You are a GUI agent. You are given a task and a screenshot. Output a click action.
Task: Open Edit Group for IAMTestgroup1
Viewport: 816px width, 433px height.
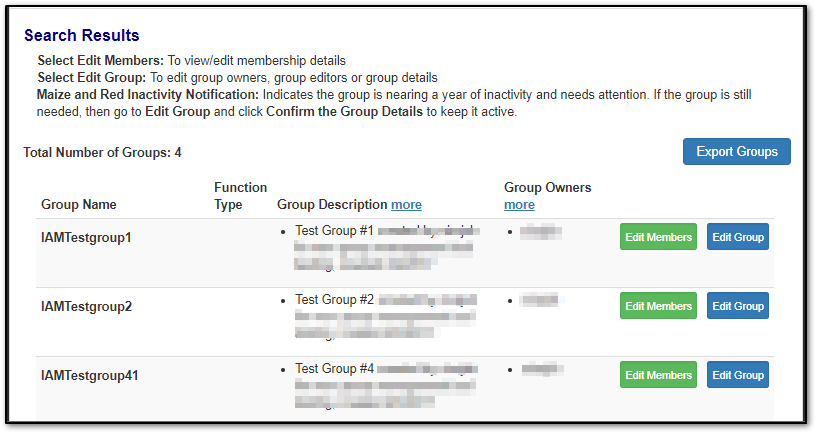738,237
